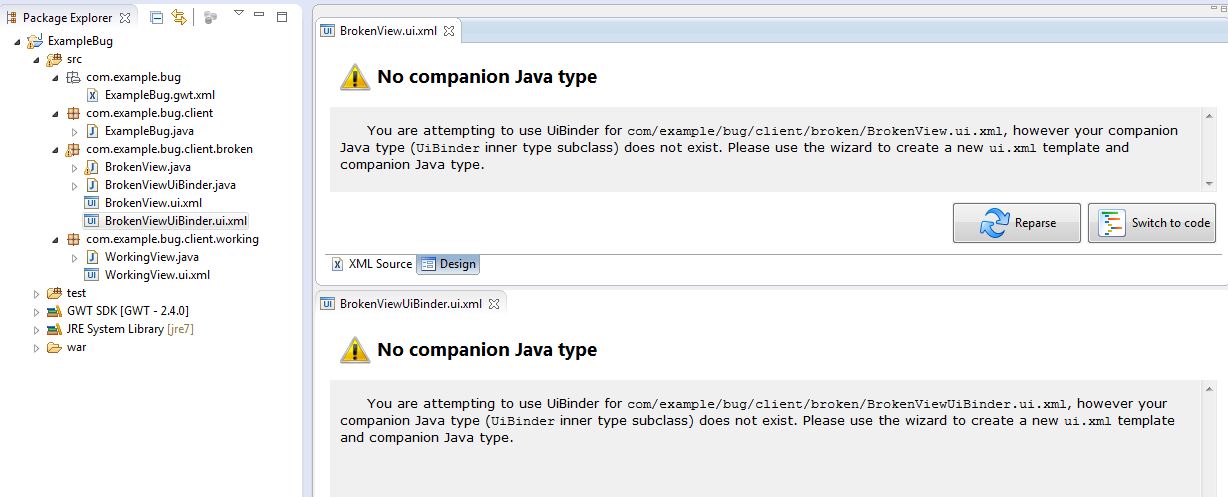Collapse the src folder

[37, 60]
